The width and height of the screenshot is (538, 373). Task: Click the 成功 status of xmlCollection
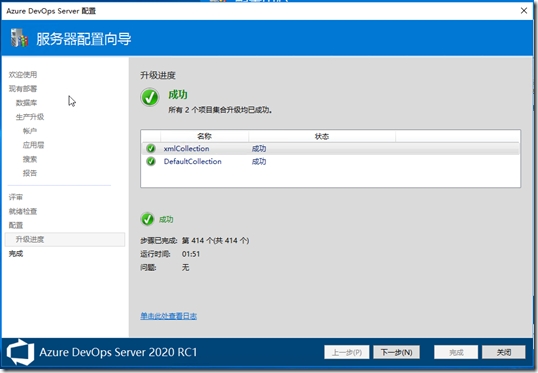(259, 149)
